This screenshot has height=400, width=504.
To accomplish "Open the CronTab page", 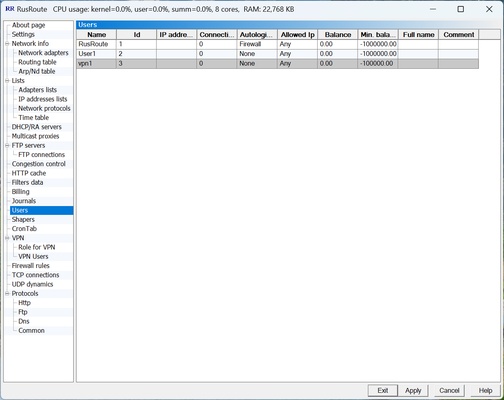I will (x=24, y=229).
